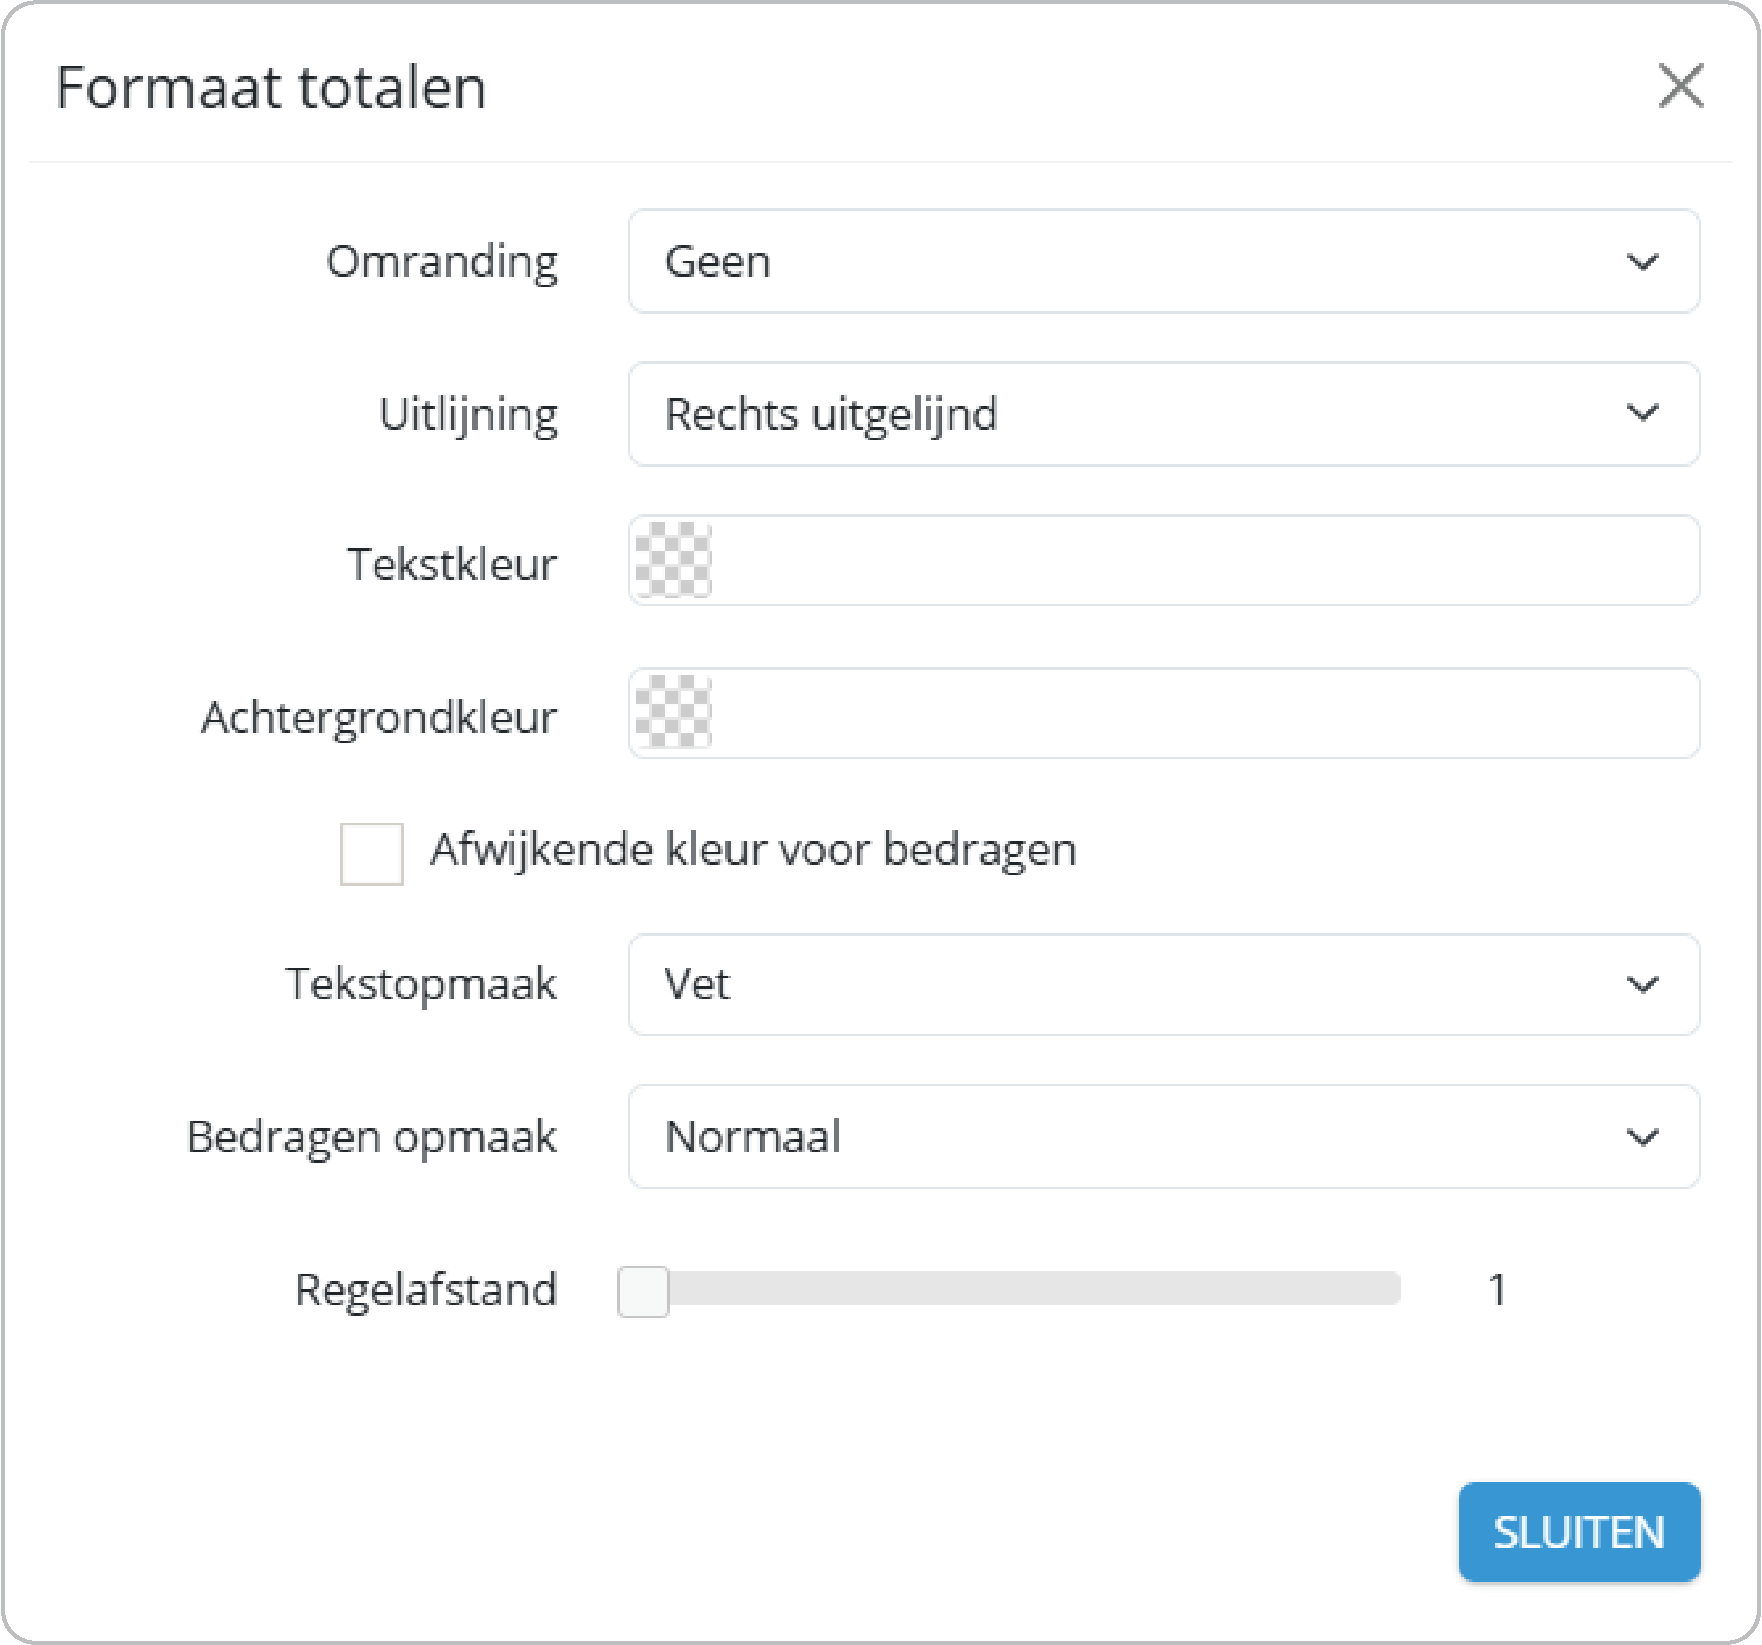This screenshot has height=1645, width=1762.
Task: Expand the Bedragen opmaak dropdown
Action: point(1163,1137)
